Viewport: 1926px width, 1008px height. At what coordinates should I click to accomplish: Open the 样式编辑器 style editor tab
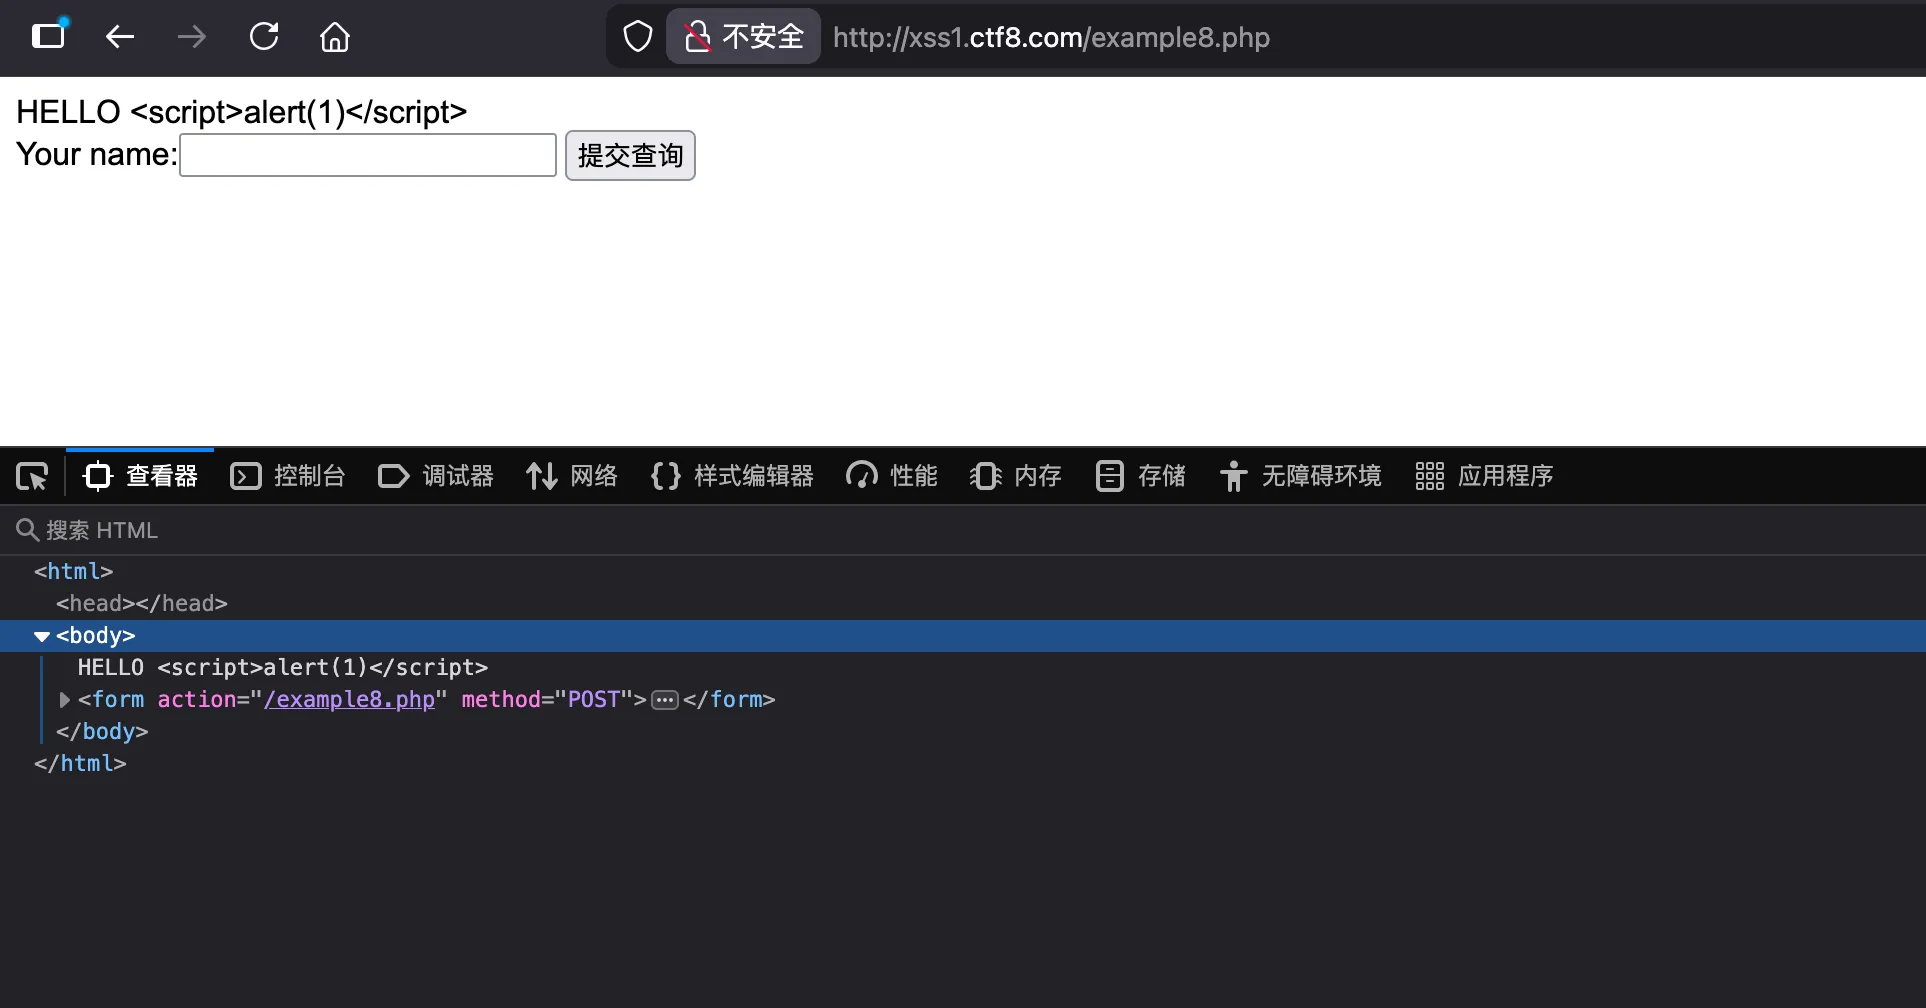(732, 476)
